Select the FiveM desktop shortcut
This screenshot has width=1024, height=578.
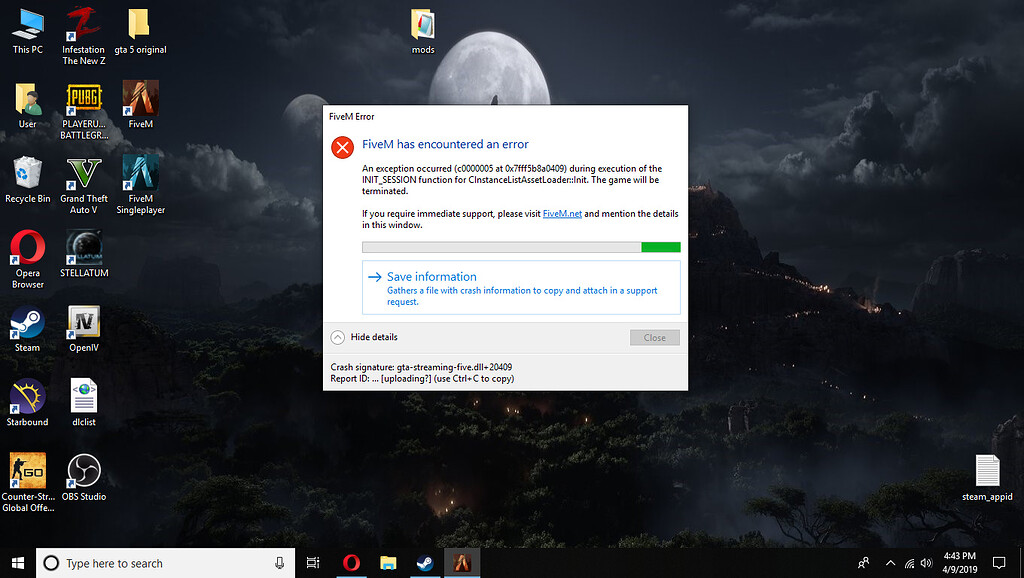click(140, 104)
